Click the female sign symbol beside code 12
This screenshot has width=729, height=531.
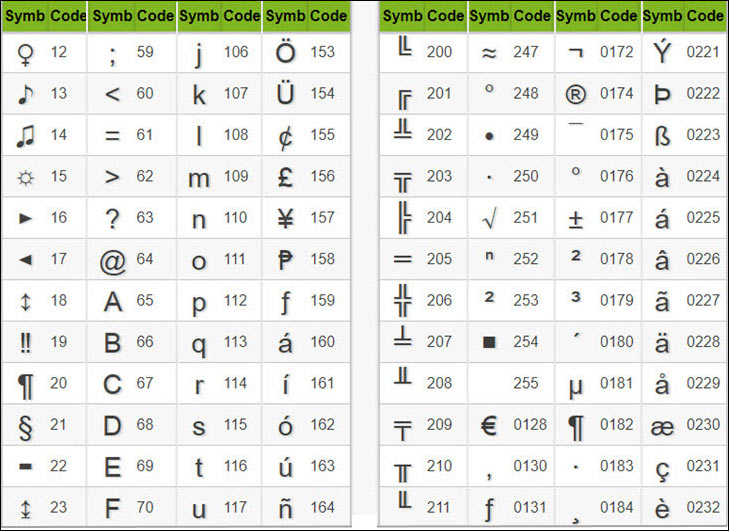[25, 54]
